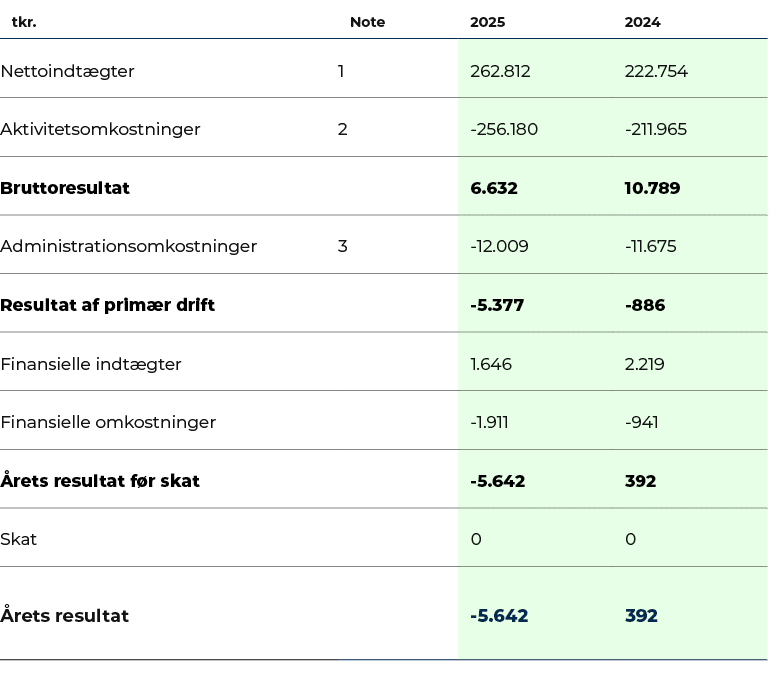The height and width of the screenshot is (684, 776).
Task: Select the value -211.965
Action: click(x=656, y=129)
